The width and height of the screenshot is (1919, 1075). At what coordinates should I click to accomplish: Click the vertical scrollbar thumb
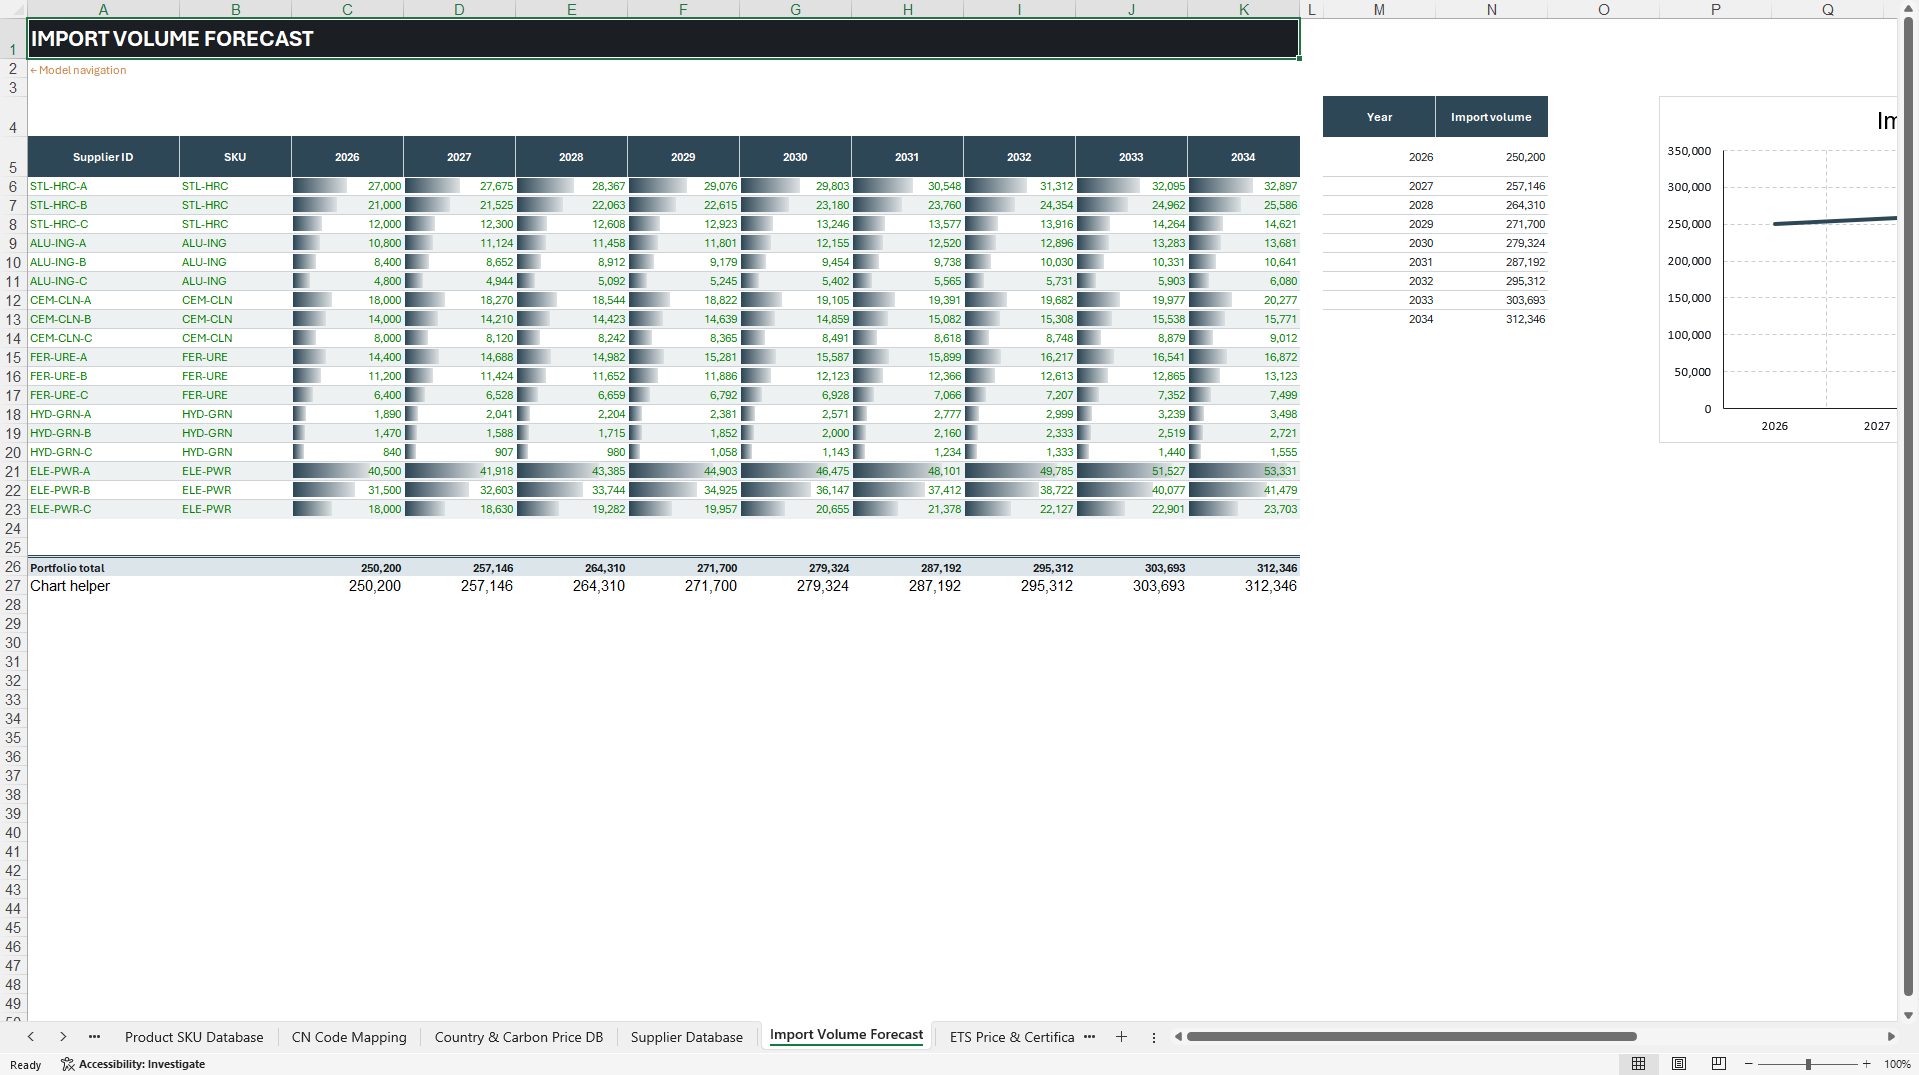coord(1908,505)
